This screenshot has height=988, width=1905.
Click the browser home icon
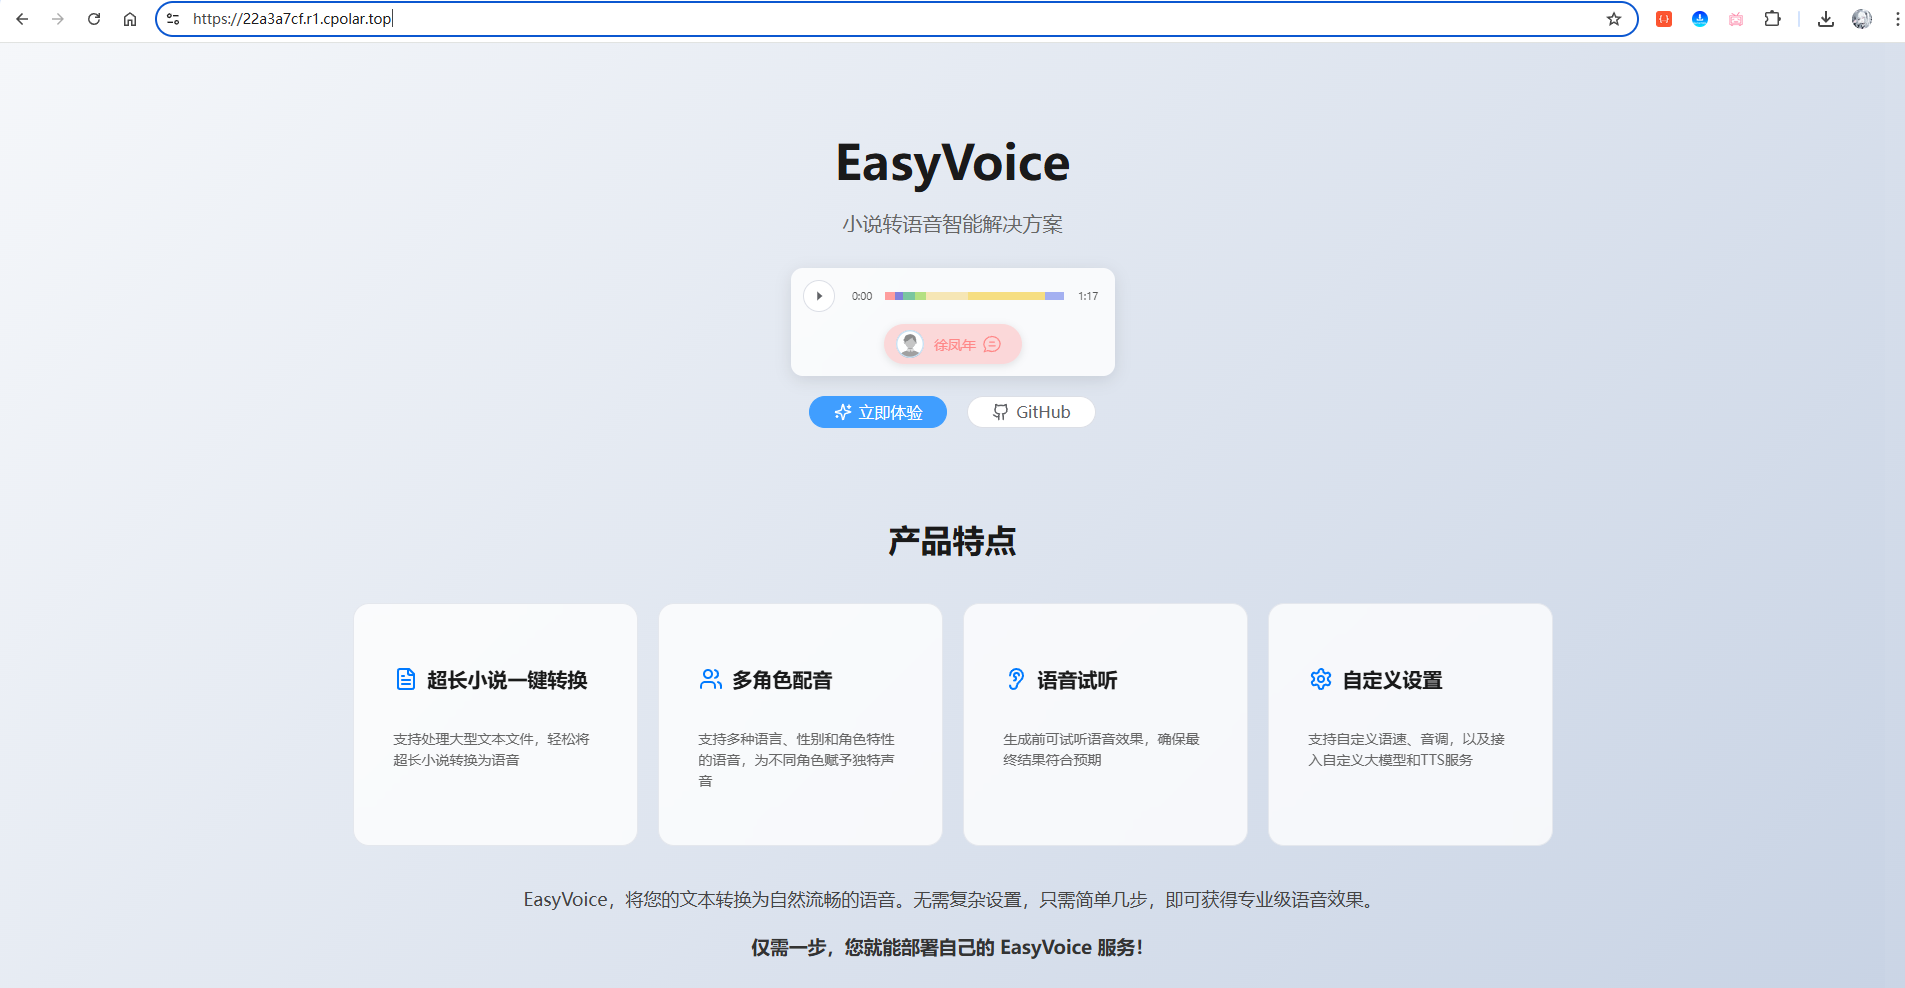coord(130,19)
